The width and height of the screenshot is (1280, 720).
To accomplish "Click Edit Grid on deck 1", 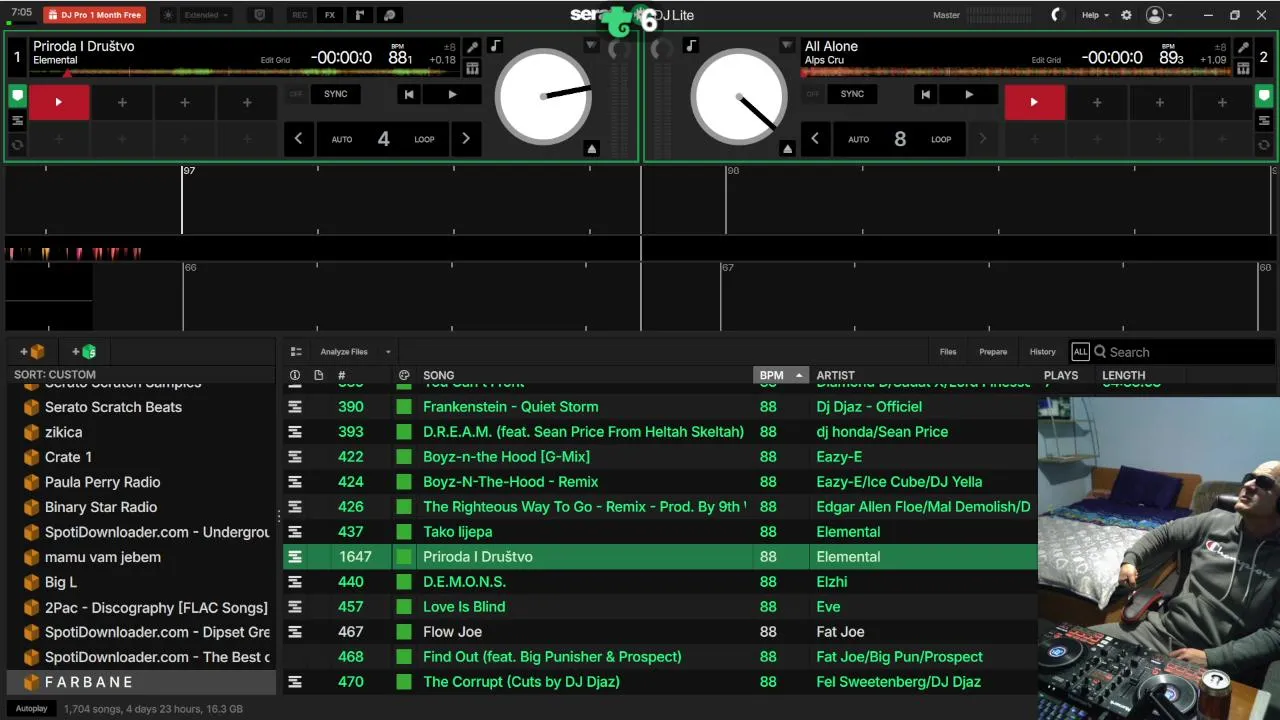I will point(275,60).
